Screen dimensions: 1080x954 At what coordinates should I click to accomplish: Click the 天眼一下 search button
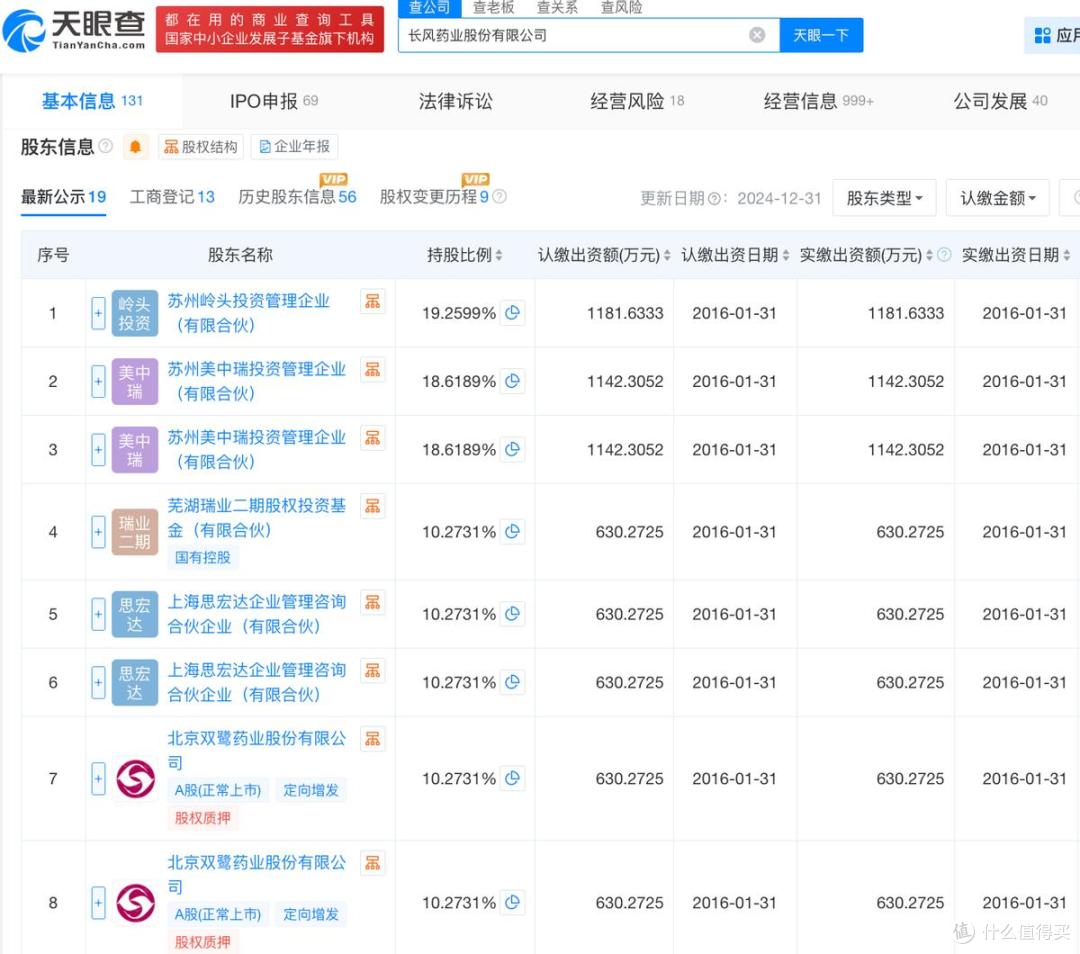(x=821, y=34)
